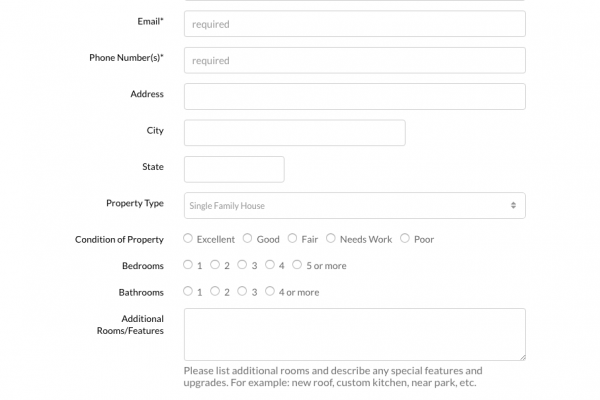Click into the City field
Image resolution: width=600 pixels, height=400 pixels.
coord(295,132)
